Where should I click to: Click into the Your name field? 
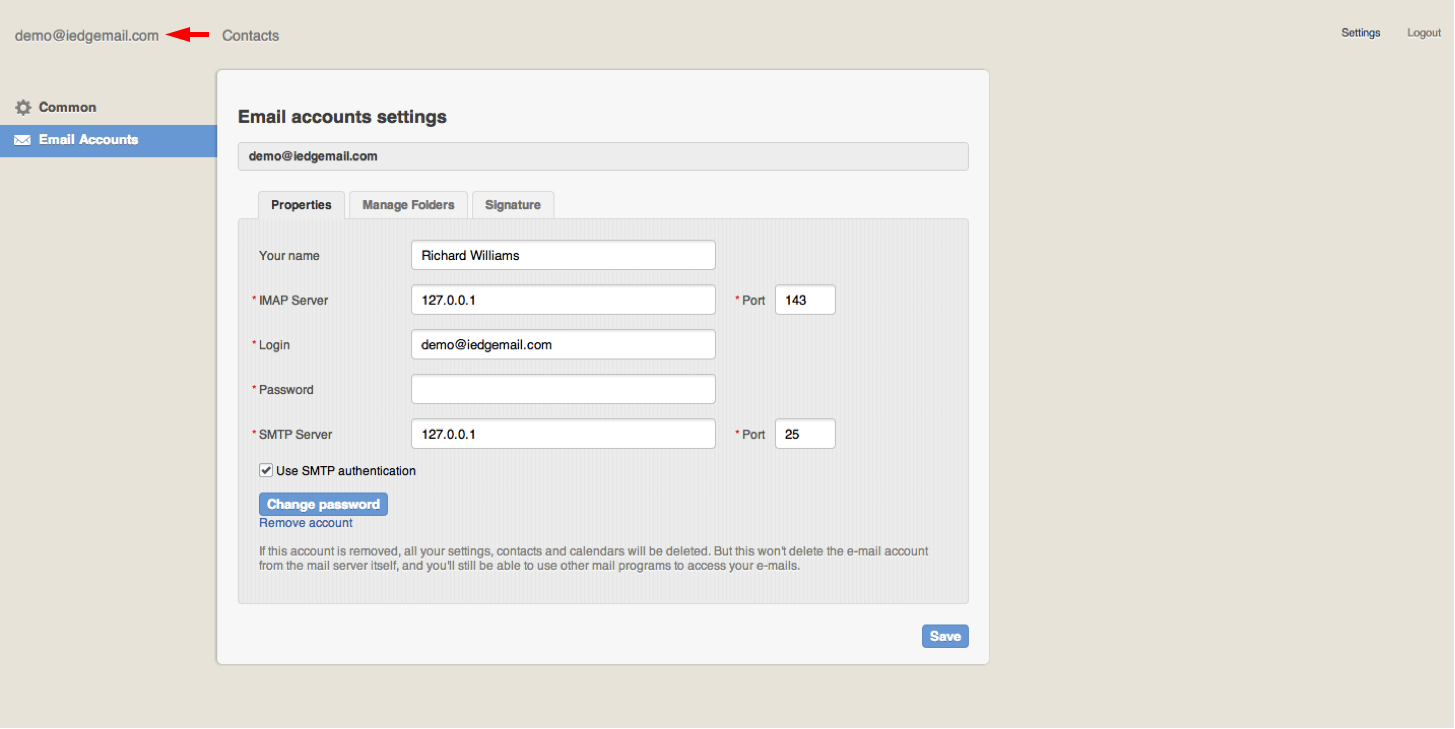[x=563, y=255]
